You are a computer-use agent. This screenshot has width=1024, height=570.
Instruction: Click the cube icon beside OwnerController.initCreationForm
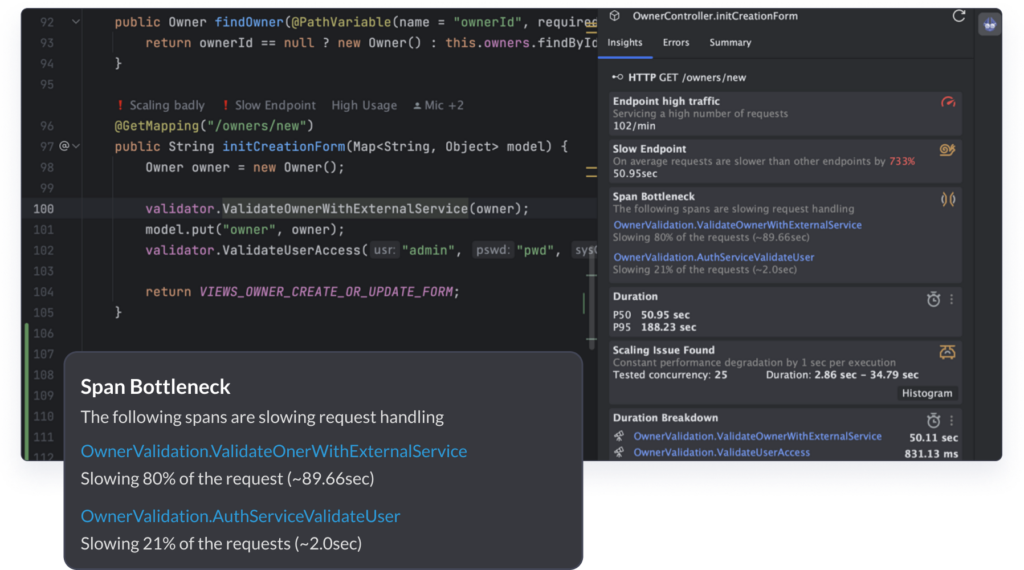615,16
